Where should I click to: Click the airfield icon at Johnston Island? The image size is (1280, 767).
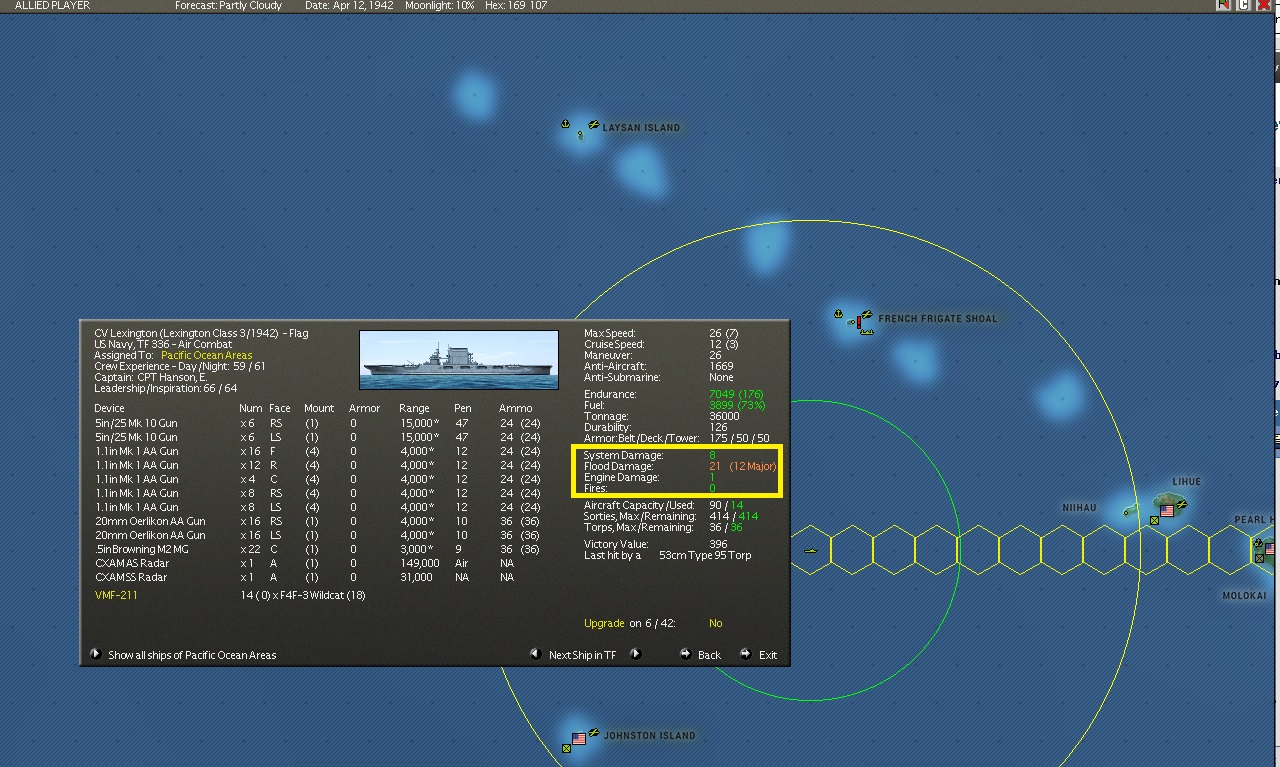tap(593, 733)
